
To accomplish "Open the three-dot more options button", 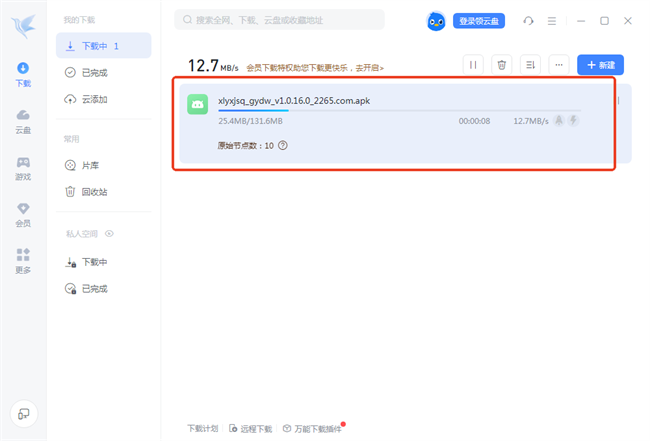I will (x=559, y=65).
